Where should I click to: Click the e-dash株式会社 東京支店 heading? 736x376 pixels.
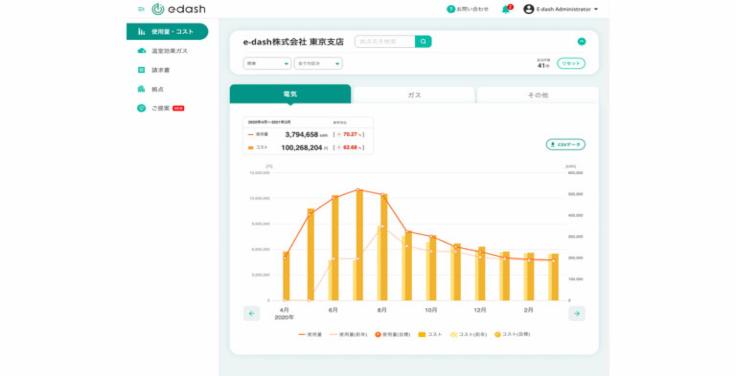(293, 42)
